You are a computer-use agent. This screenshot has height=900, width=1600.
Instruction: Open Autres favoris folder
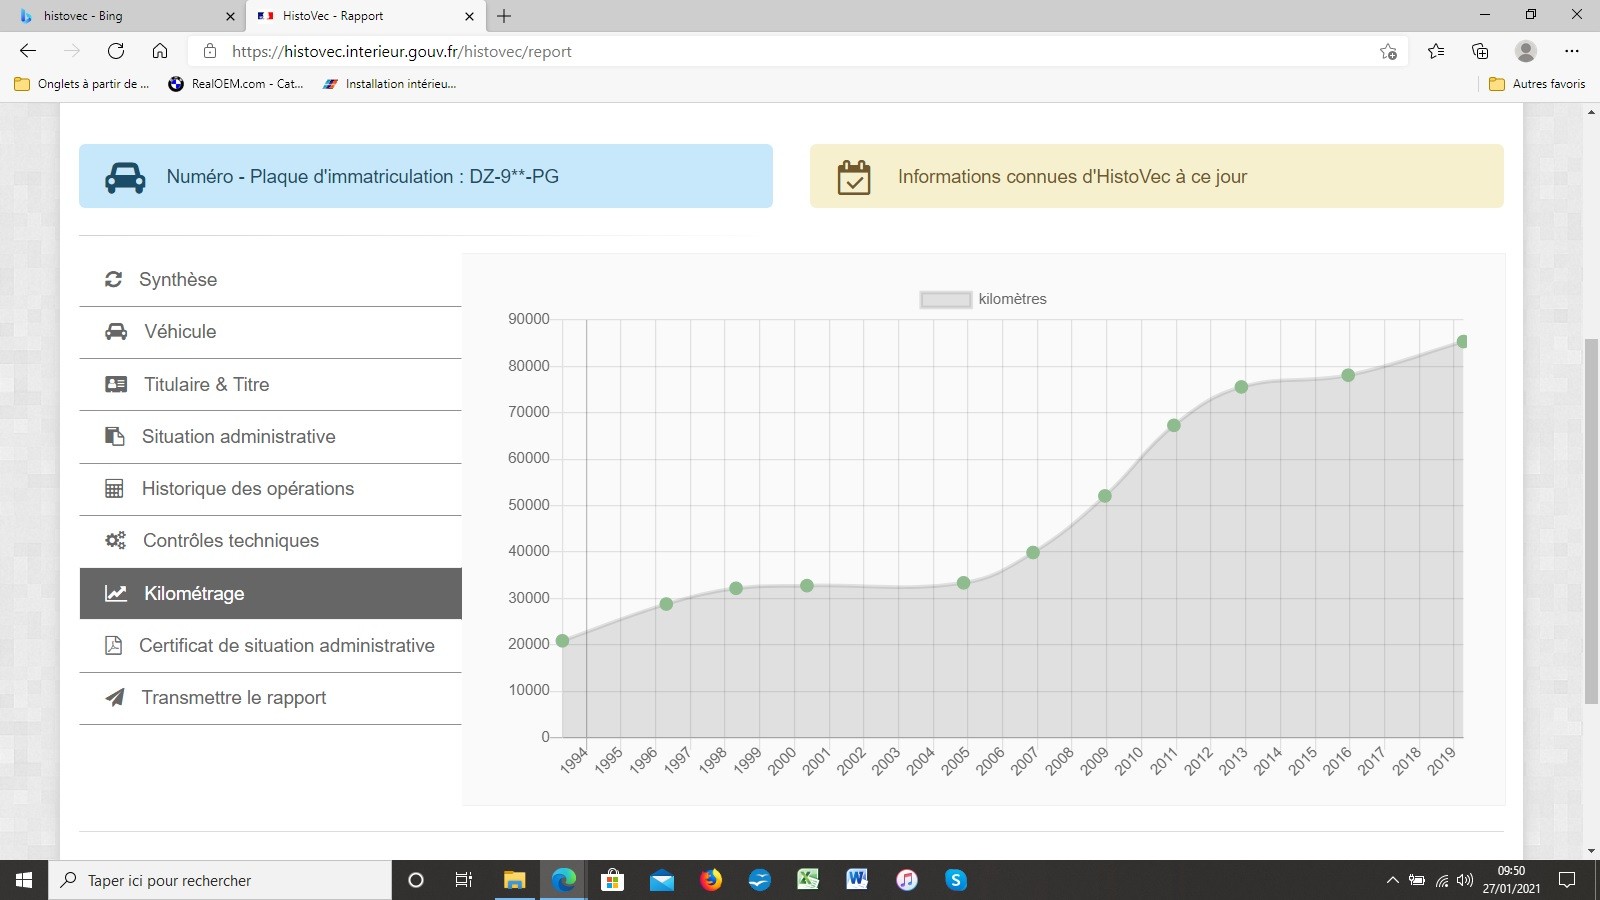click(x=1537, y=84)
